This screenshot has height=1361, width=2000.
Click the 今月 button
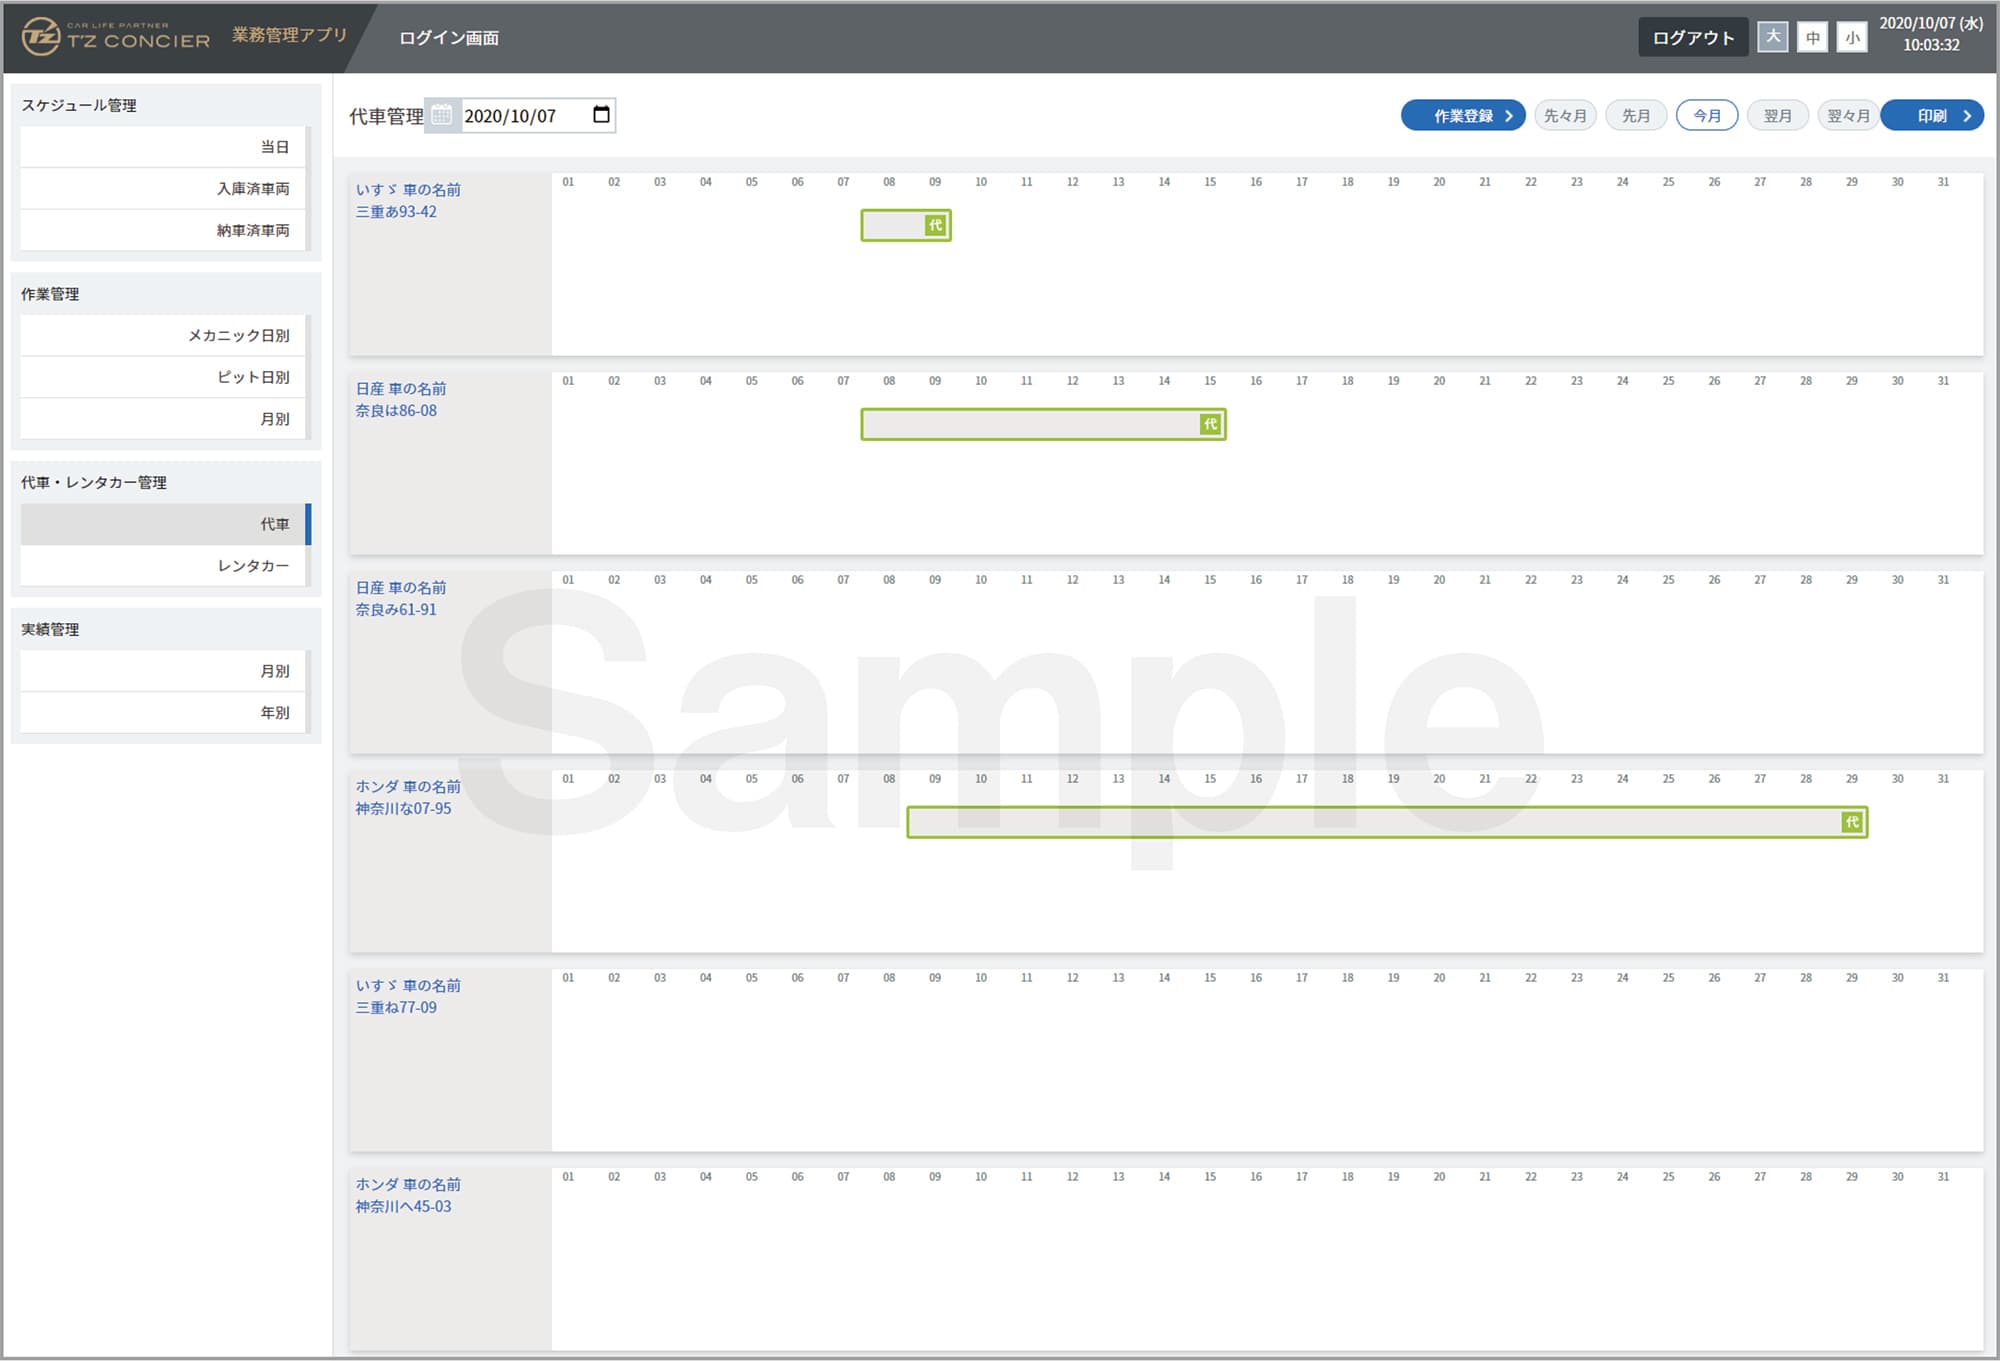pos(1706,116)
